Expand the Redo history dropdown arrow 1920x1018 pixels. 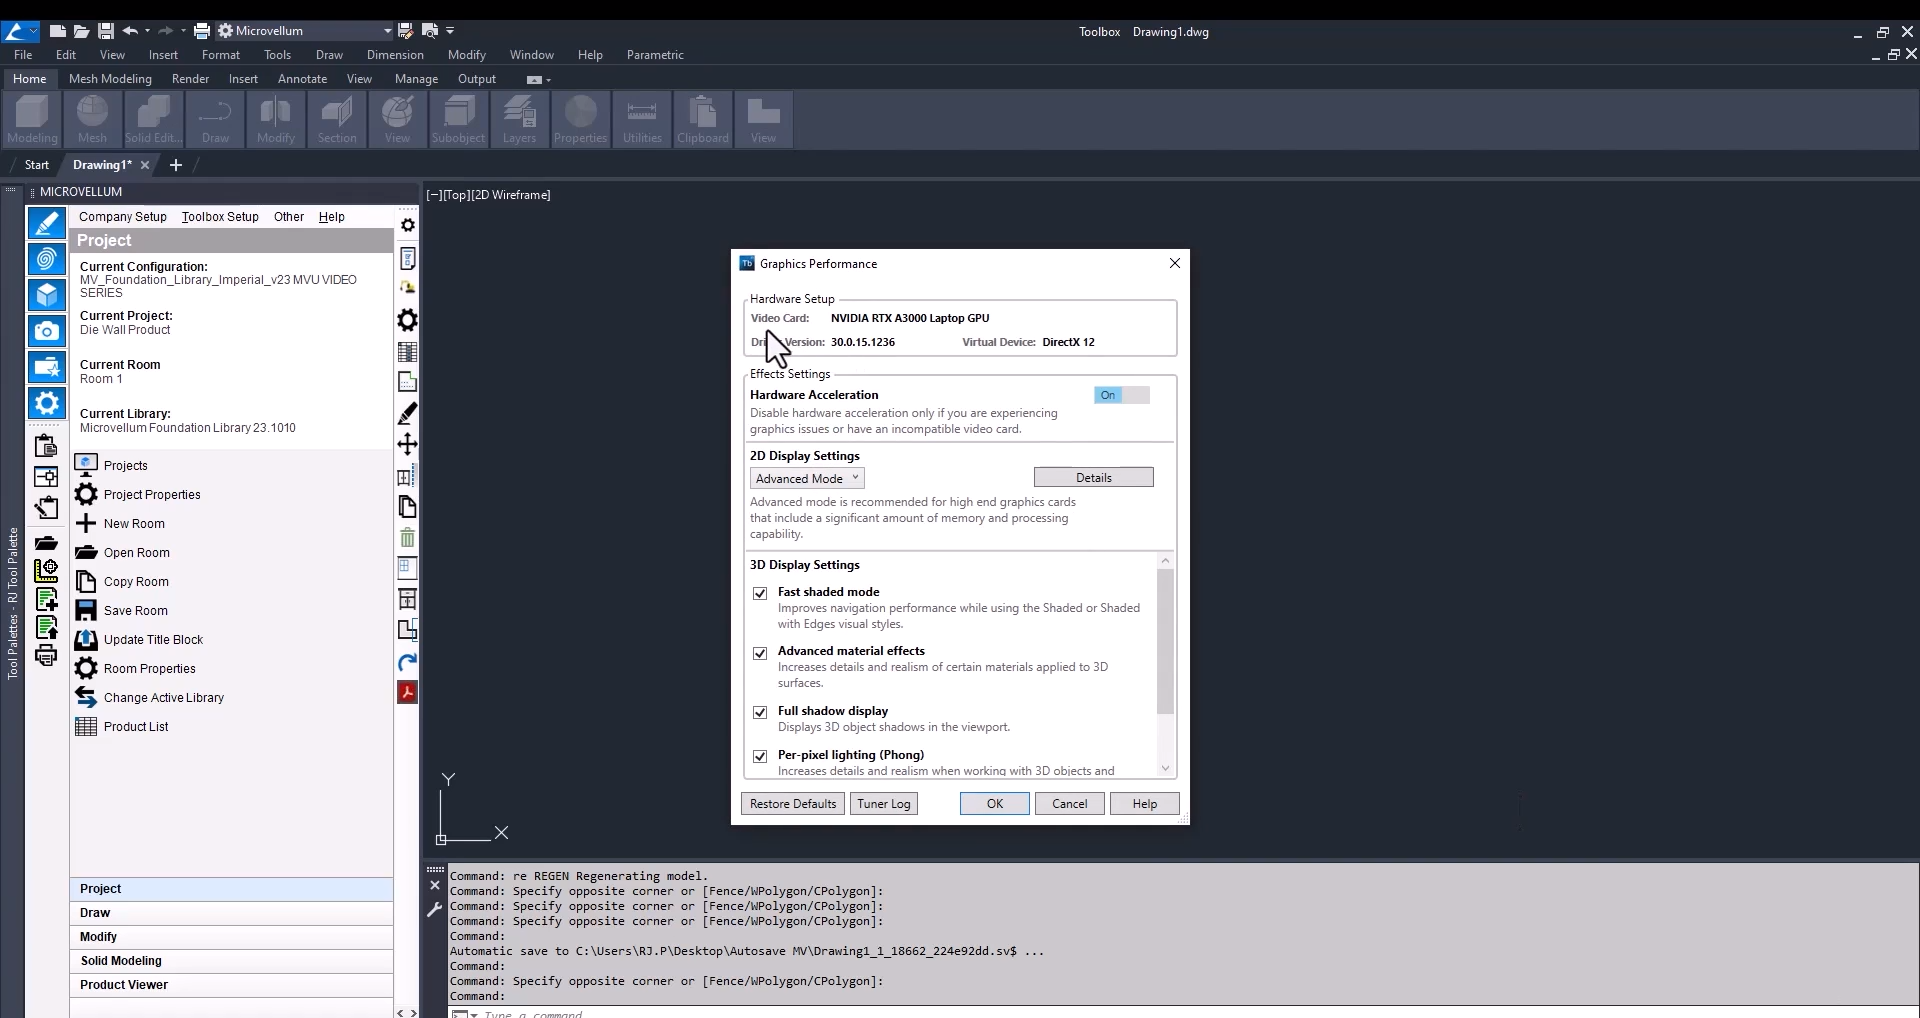183,31
